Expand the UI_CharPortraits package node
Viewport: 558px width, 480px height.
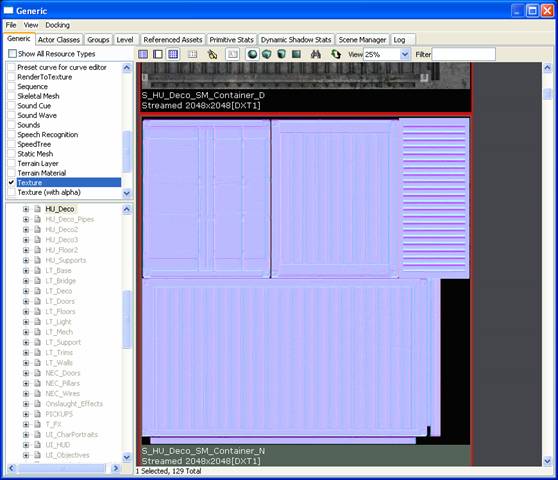(x=26, y=434)
